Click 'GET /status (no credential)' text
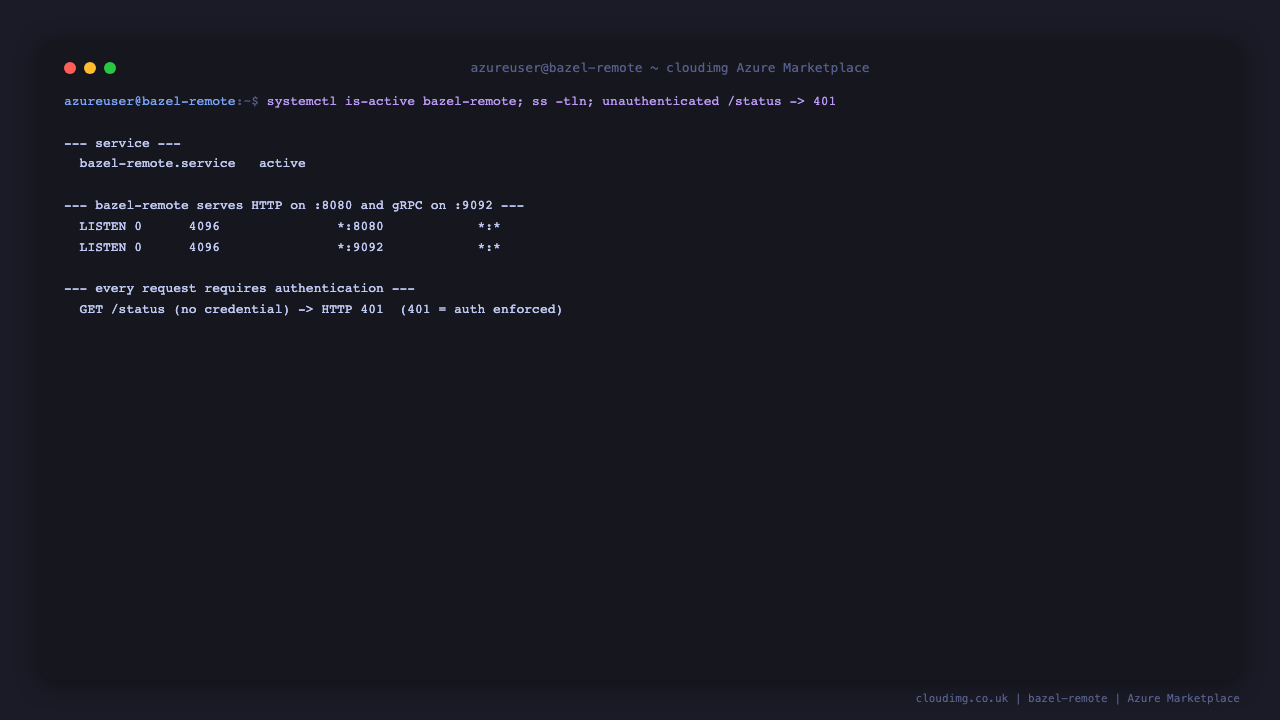The width and height of the screenshot is (1280, 720). (185, 309)
